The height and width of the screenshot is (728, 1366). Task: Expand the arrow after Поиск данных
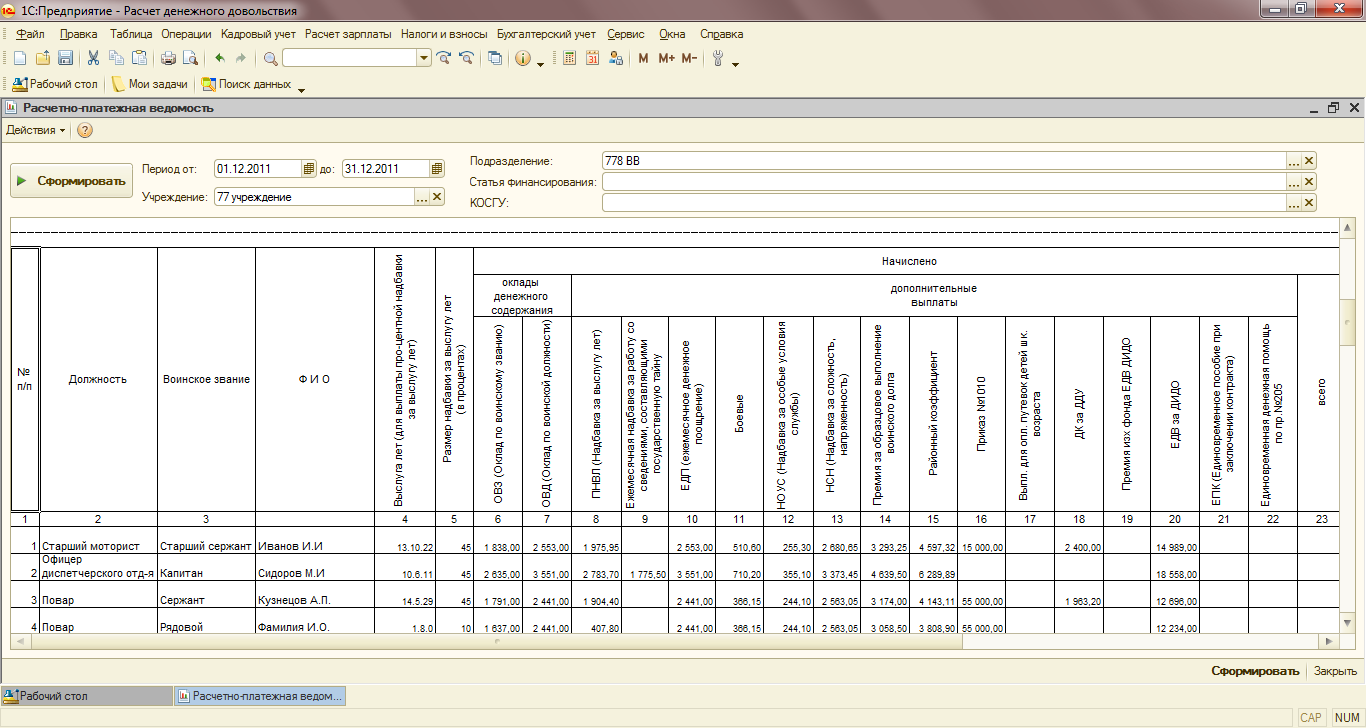(301, 90)
